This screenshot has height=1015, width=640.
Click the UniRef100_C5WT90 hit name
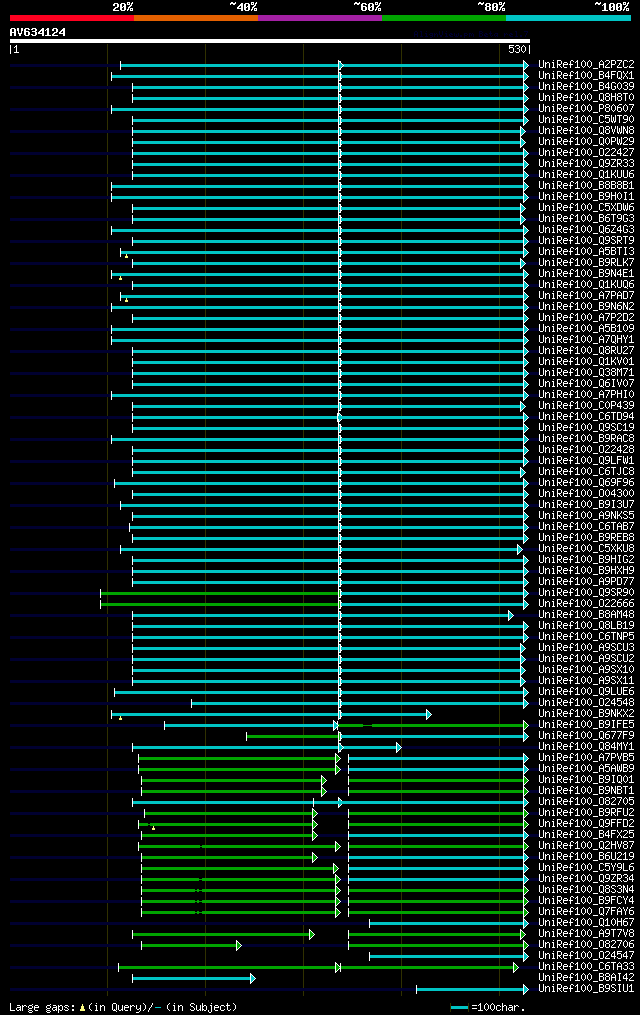point(586,120)
